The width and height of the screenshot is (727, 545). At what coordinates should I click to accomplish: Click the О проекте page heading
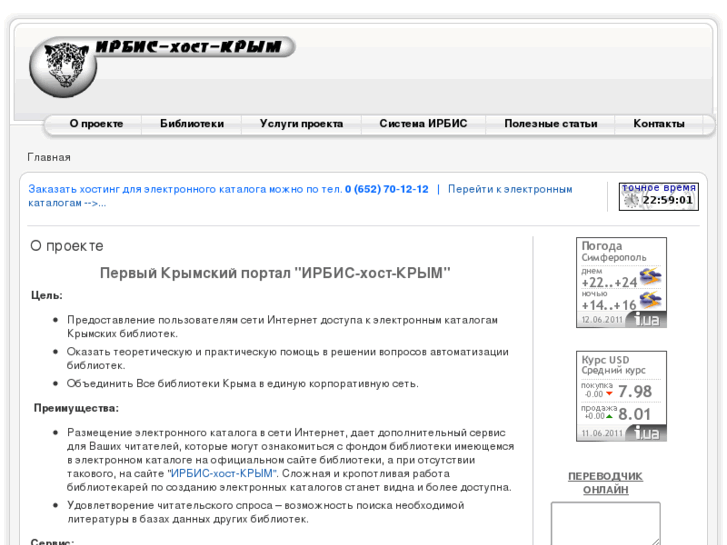[x=67, y=246]
